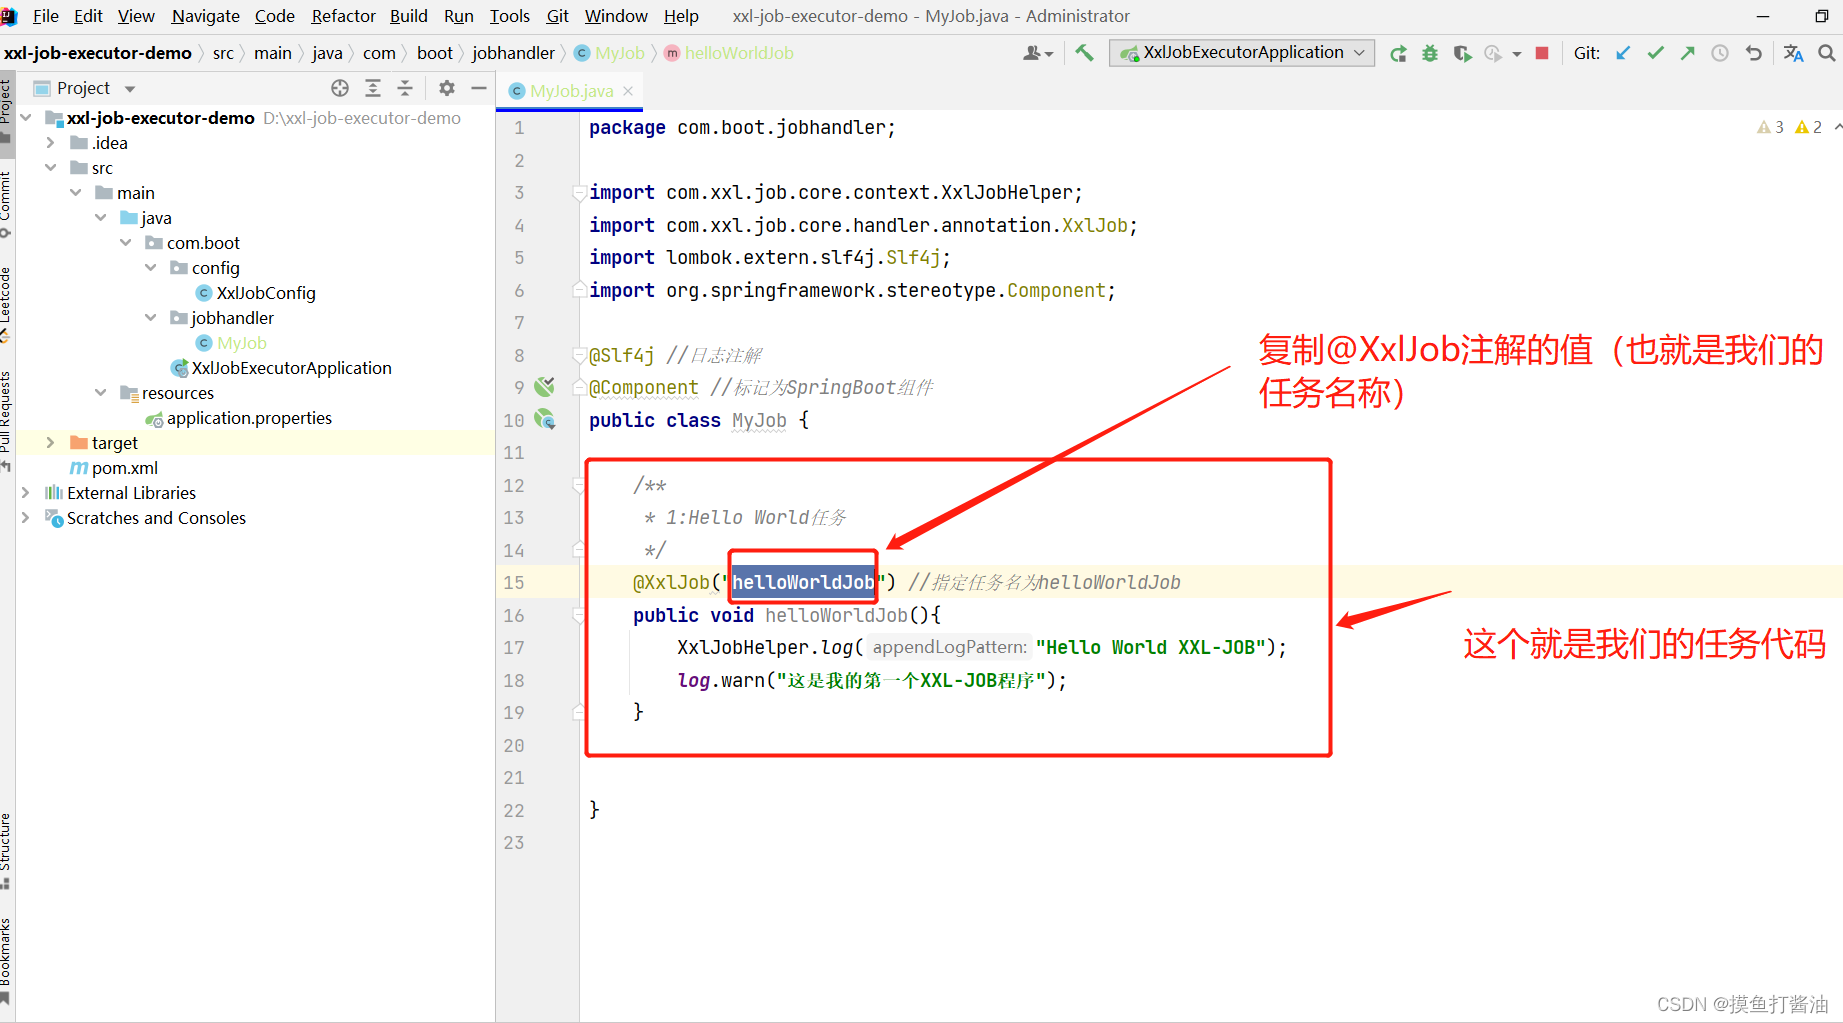Click Expand All icon in Project panel

pyautogui.click(x=373, y=88)
